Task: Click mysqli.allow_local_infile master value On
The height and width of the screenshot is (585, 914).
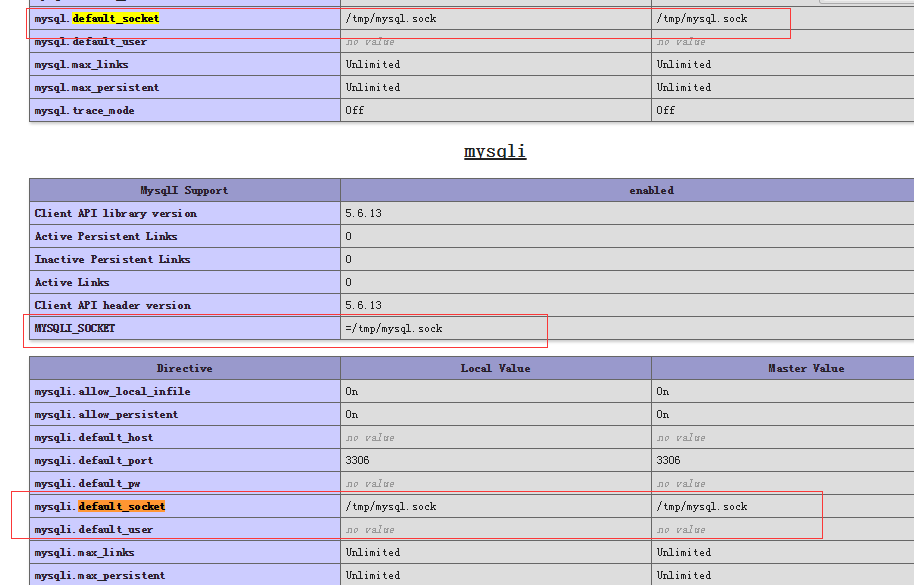Action: [x=663, y=392]
